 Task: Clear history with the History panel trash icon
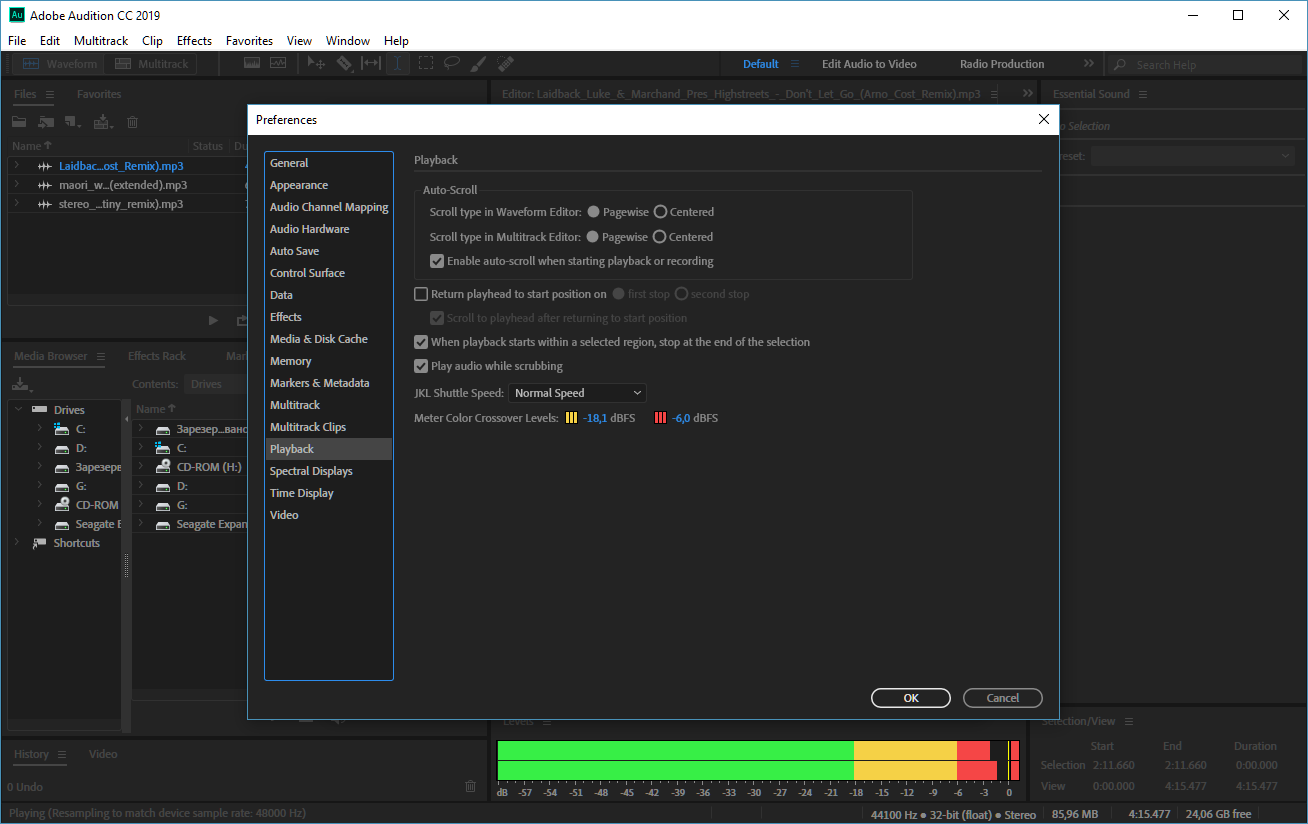[471, 787]
